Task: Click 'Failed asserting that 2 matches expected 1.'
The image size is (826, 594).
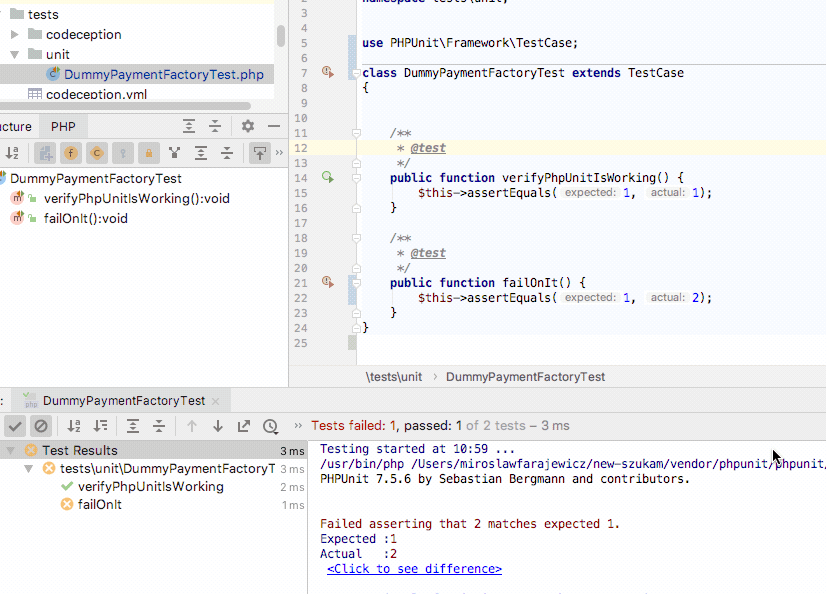Action: point(470,524)
